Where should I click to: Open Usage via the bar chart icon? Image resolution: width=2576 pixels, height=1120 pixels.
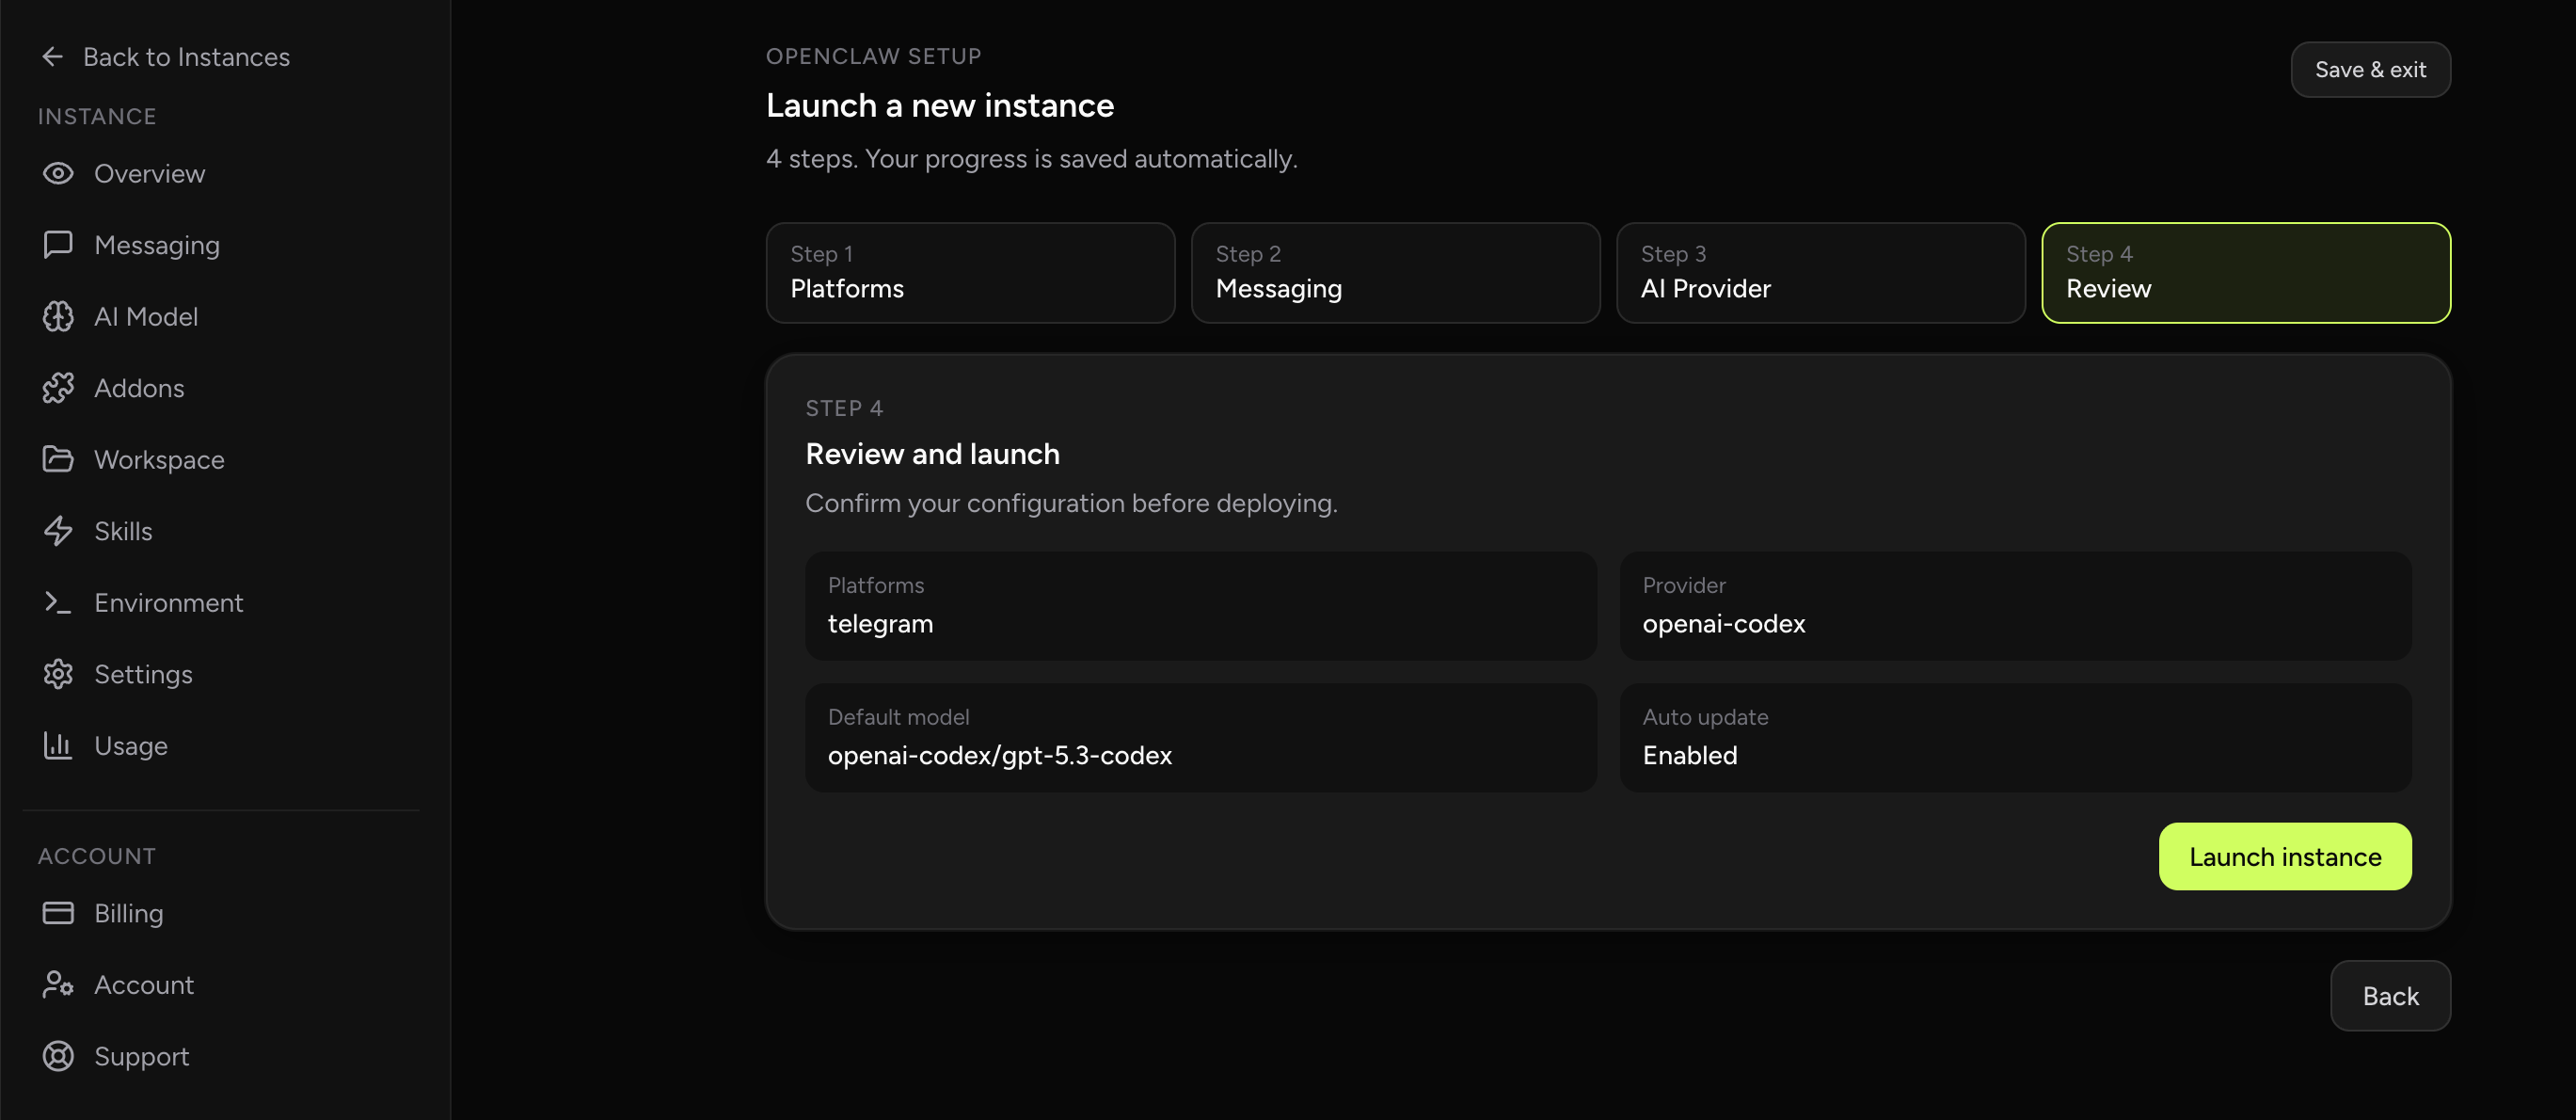coord(58,745)
